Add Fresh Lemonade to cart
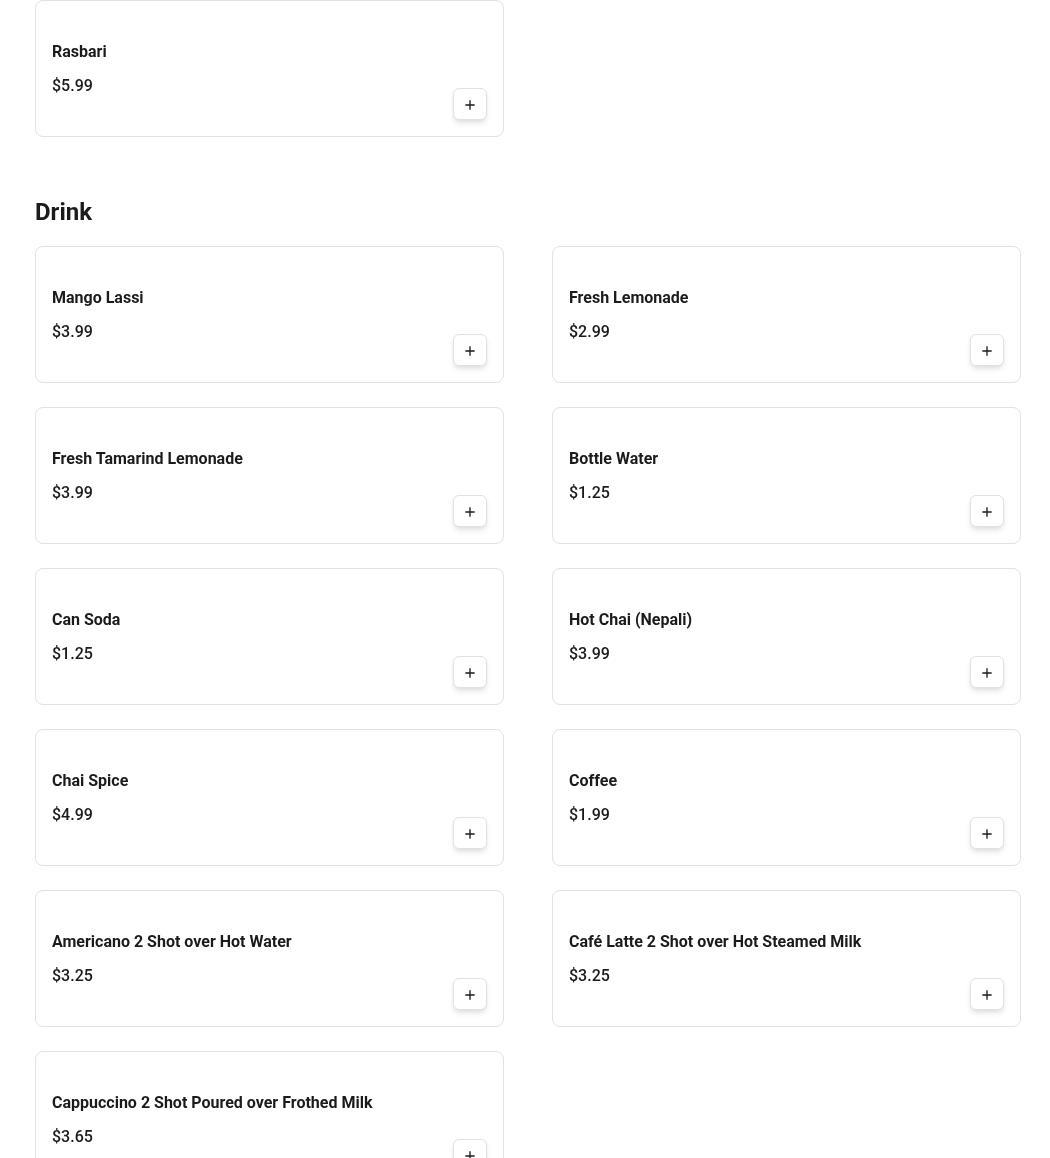Viewport: 1050px width, 1158px height. point(986,350)
